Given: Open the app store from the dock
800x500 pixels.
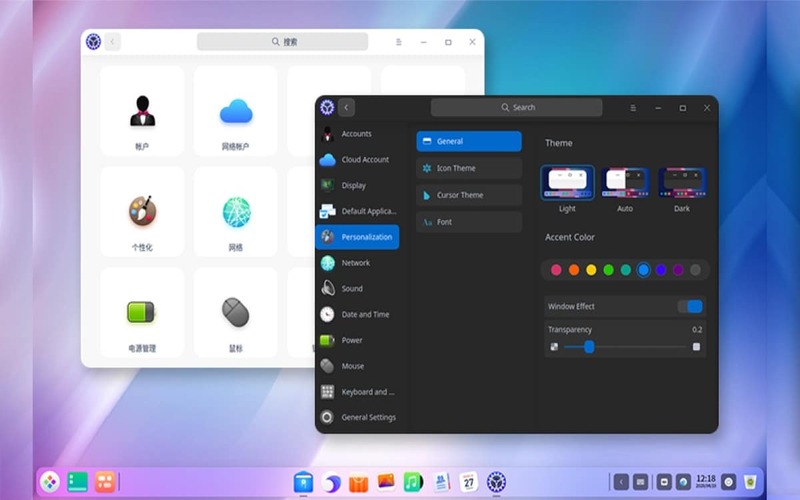Looking at the screenshot, I should [358, 483].
